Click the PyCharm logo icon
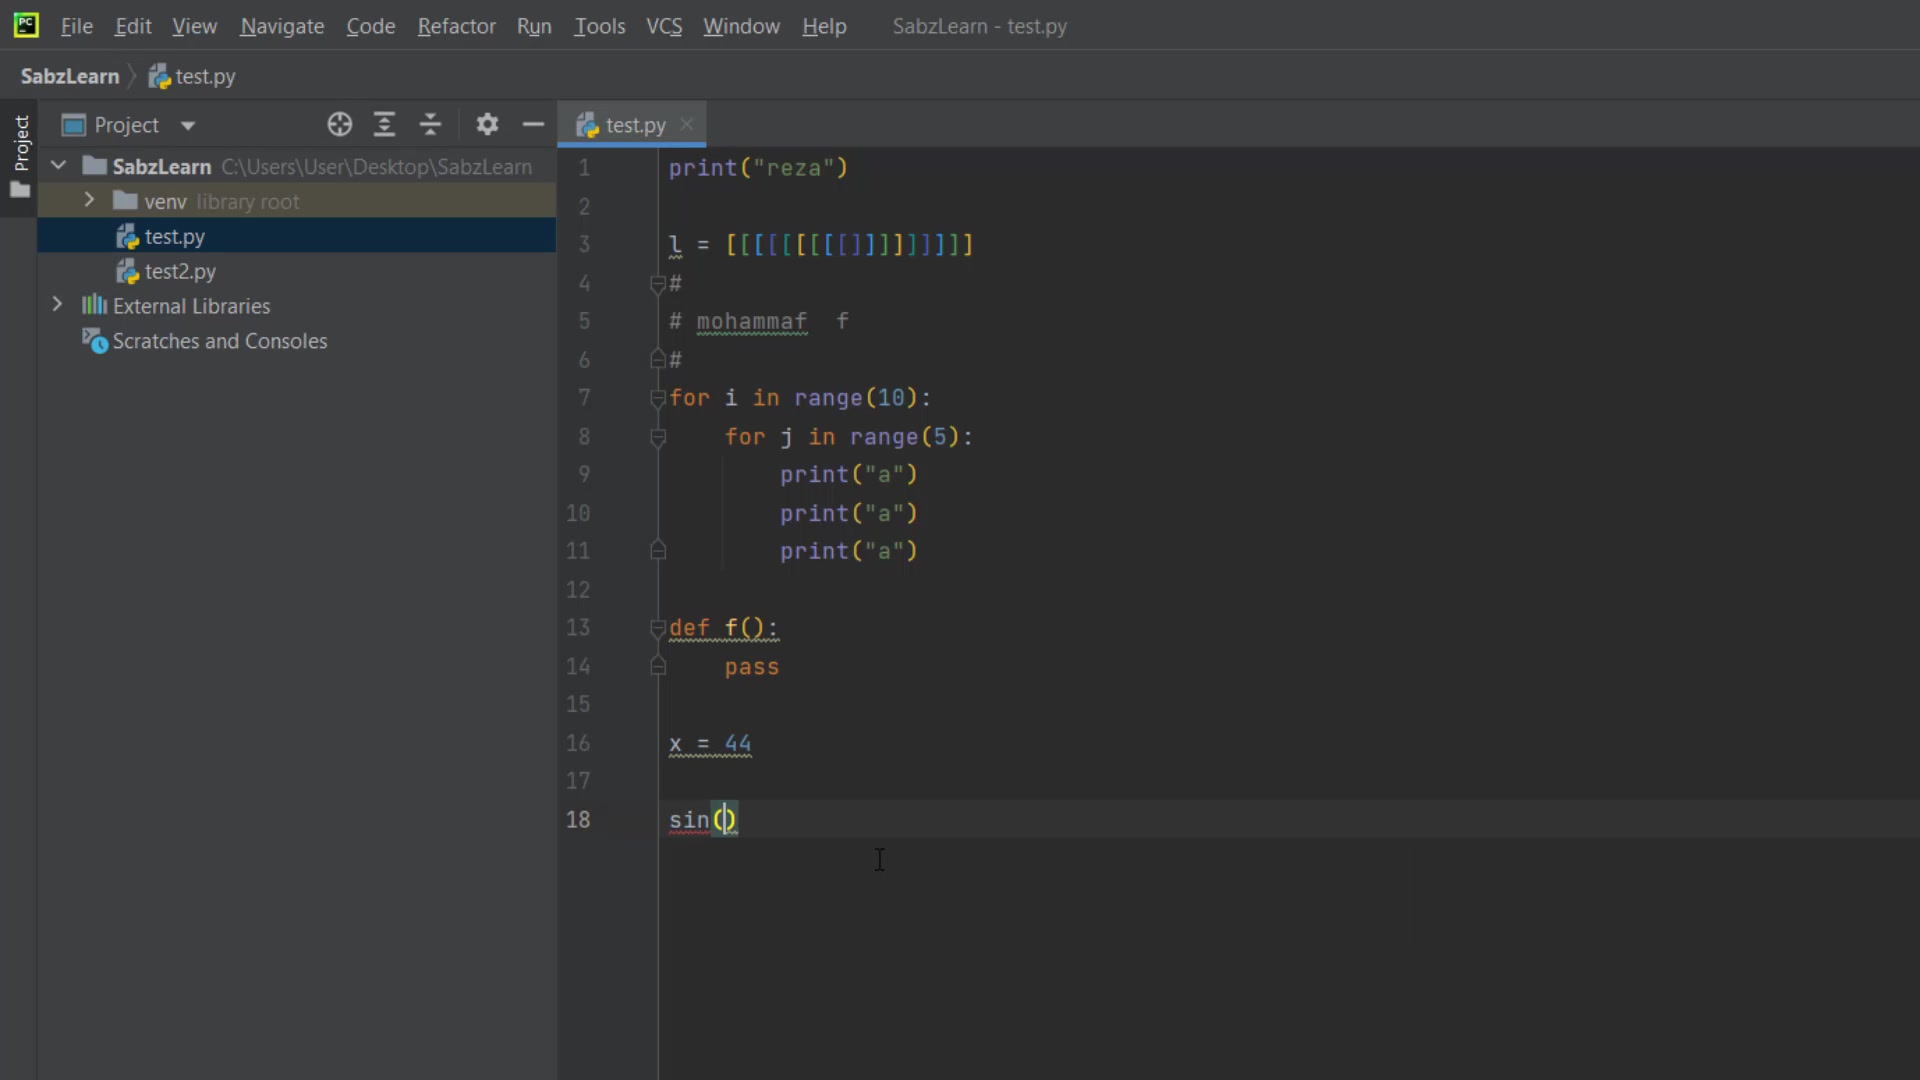Viewport: 1920px width, 1080px height. pos(26,26)
